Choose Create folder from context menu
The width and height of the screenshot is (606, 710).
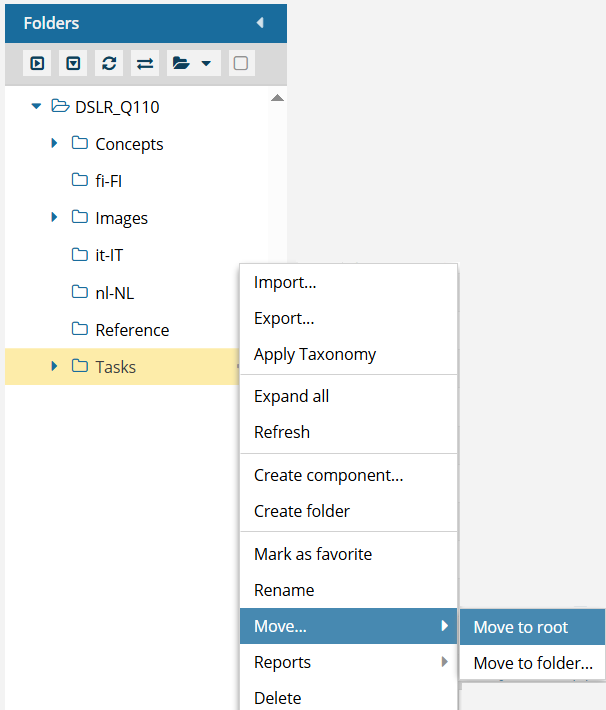348,511
